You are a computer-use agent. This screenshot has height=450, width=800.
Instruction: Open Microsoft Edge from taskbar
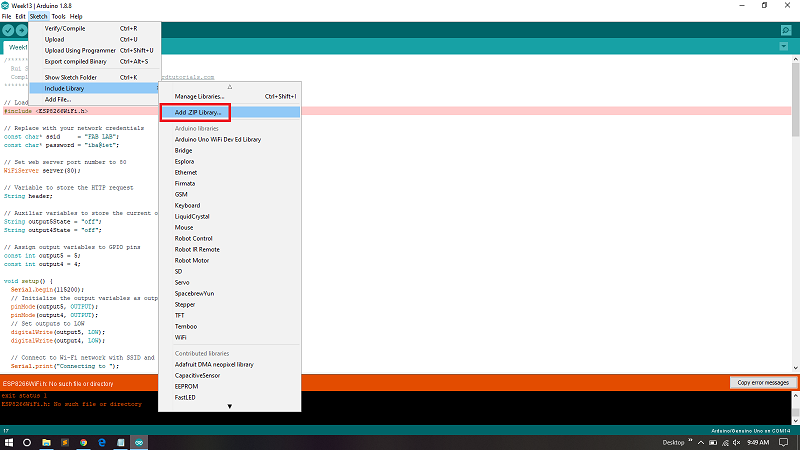pyautogui.click(x=102, y=442)
